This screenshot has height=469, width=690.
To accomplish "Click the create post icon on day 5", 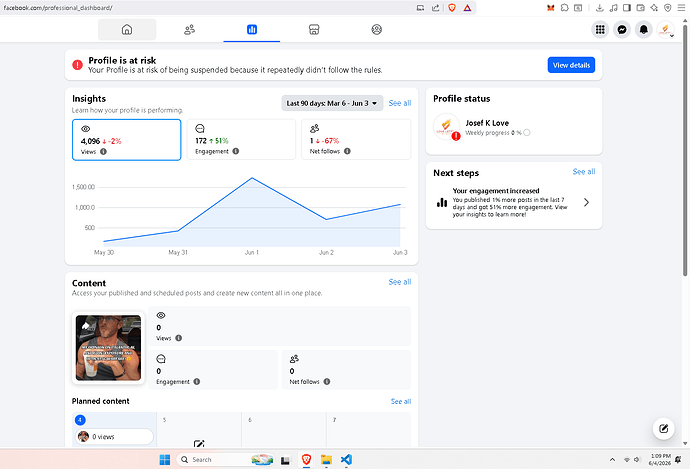I will pyautogui.click(x=199, y=443).
